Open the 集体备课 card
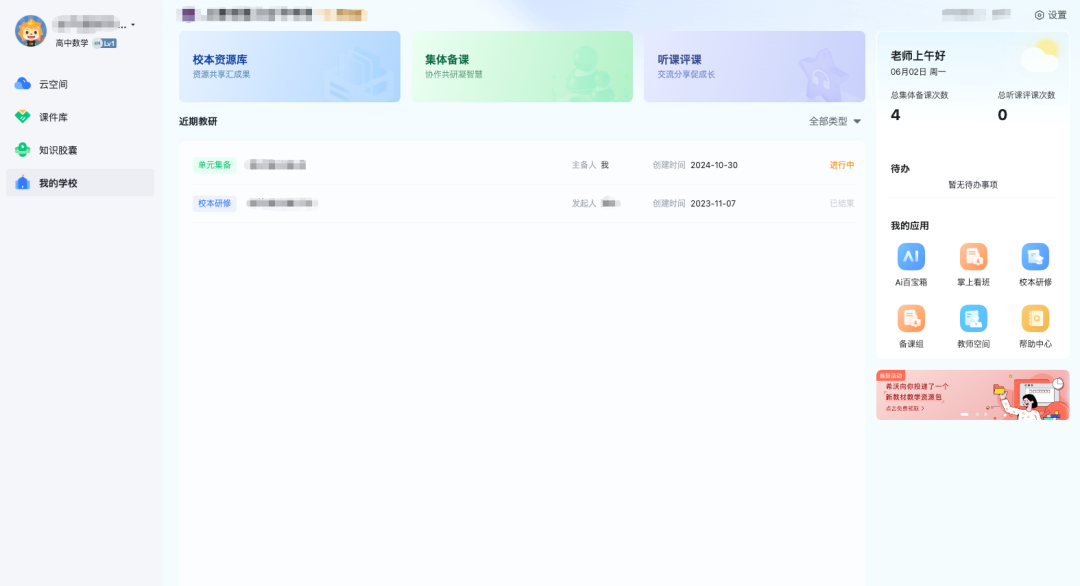This screenshot has width=1080, height=586. point(521,68)
